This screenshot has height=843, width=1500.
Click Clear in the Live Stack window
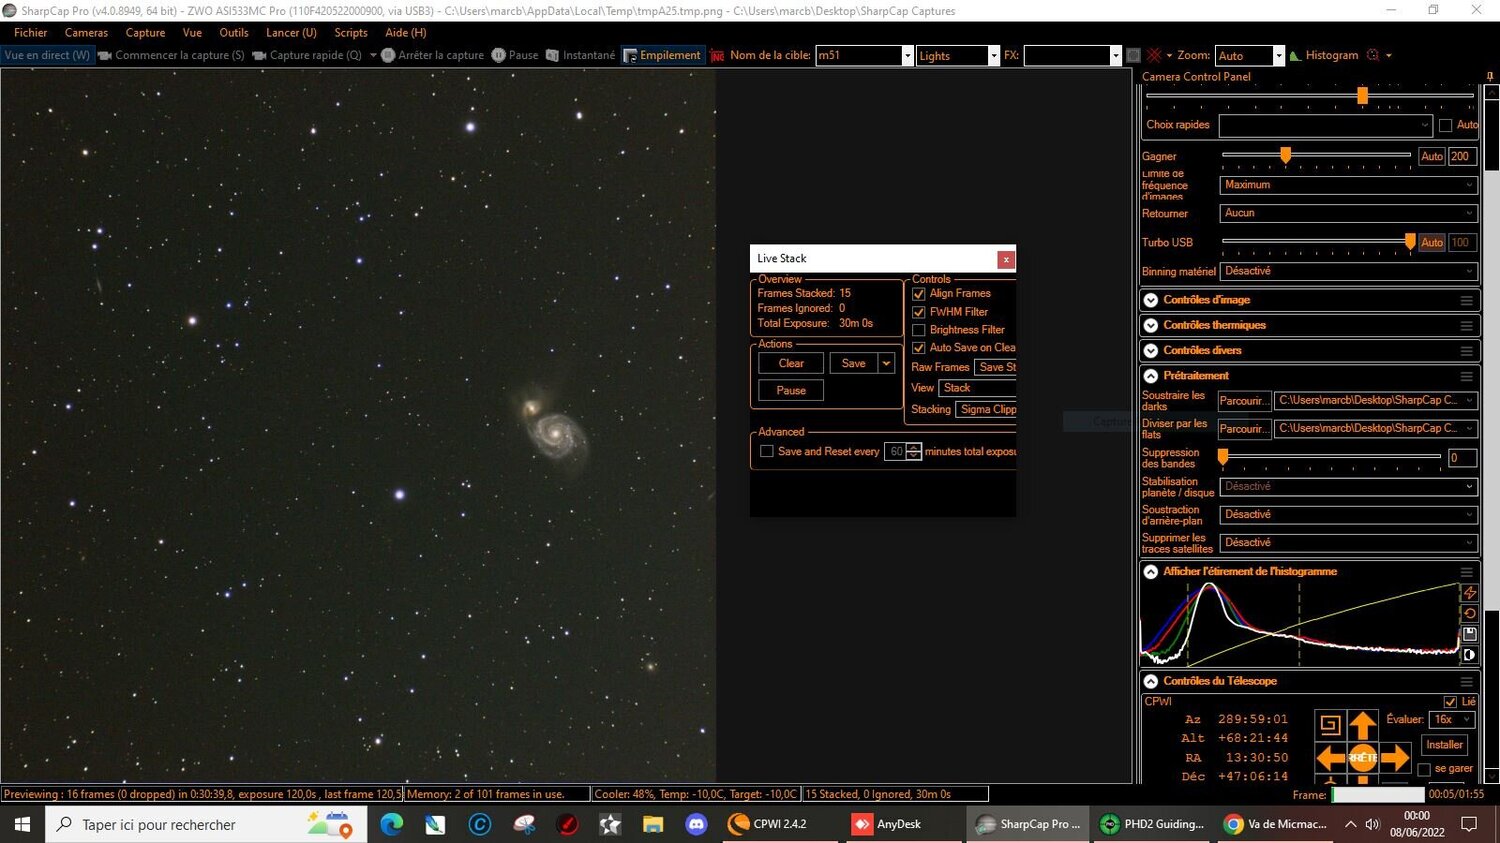click(x=791, y=363)
